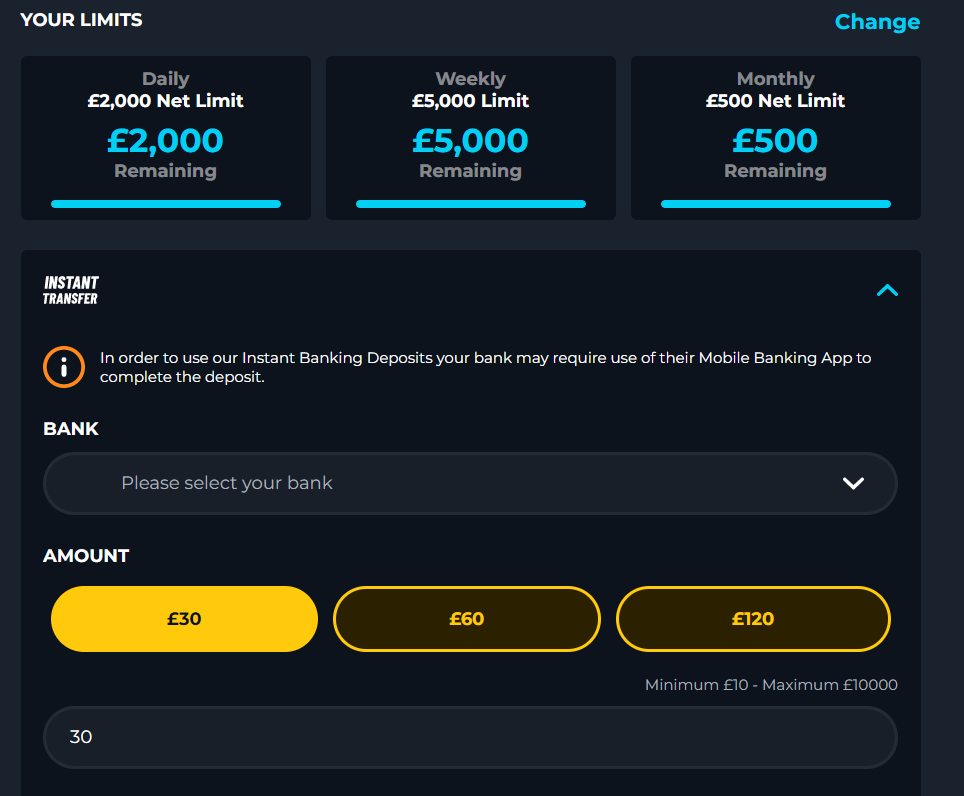
Task: Click the Instant Transfer logo
Action: (x=71, y=290)
